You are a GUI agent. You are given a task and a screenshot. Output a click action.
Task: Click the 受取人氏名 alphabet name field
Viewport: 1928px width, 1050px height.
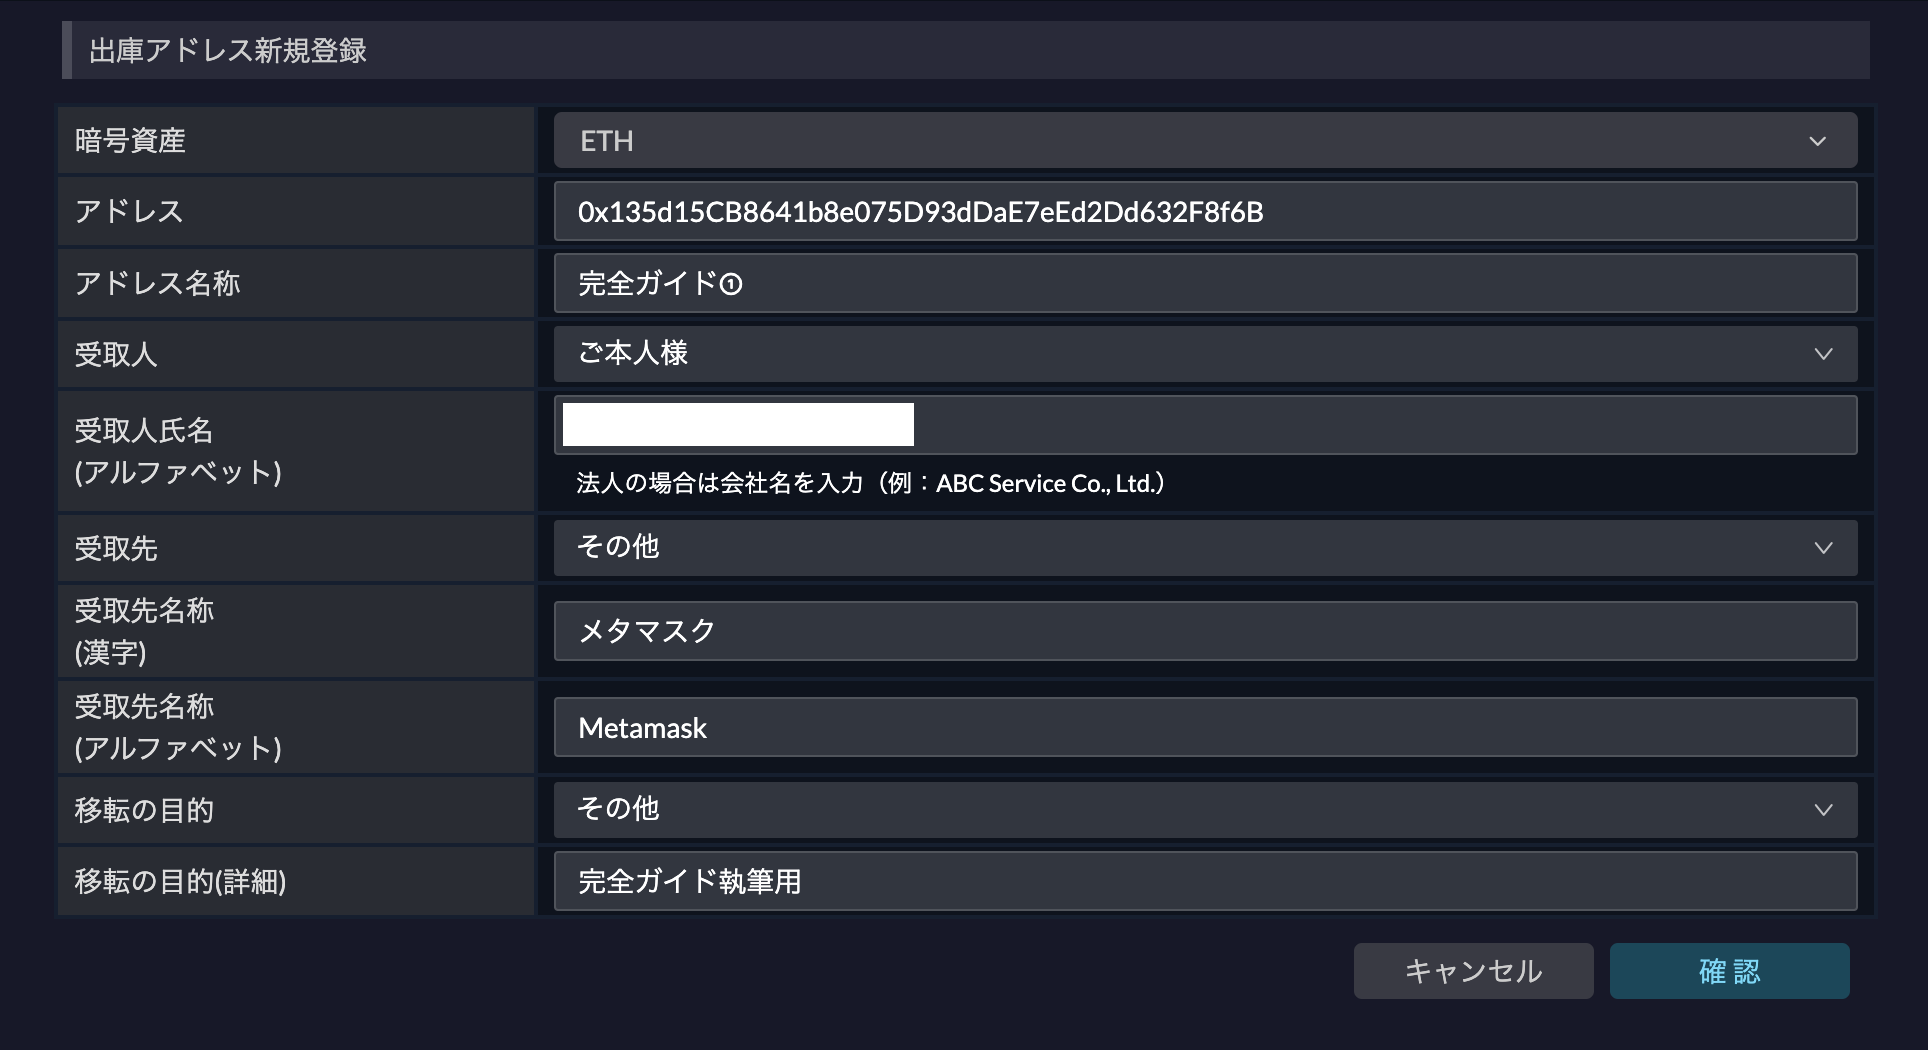pyautogui.click(x=1205, y=425)
